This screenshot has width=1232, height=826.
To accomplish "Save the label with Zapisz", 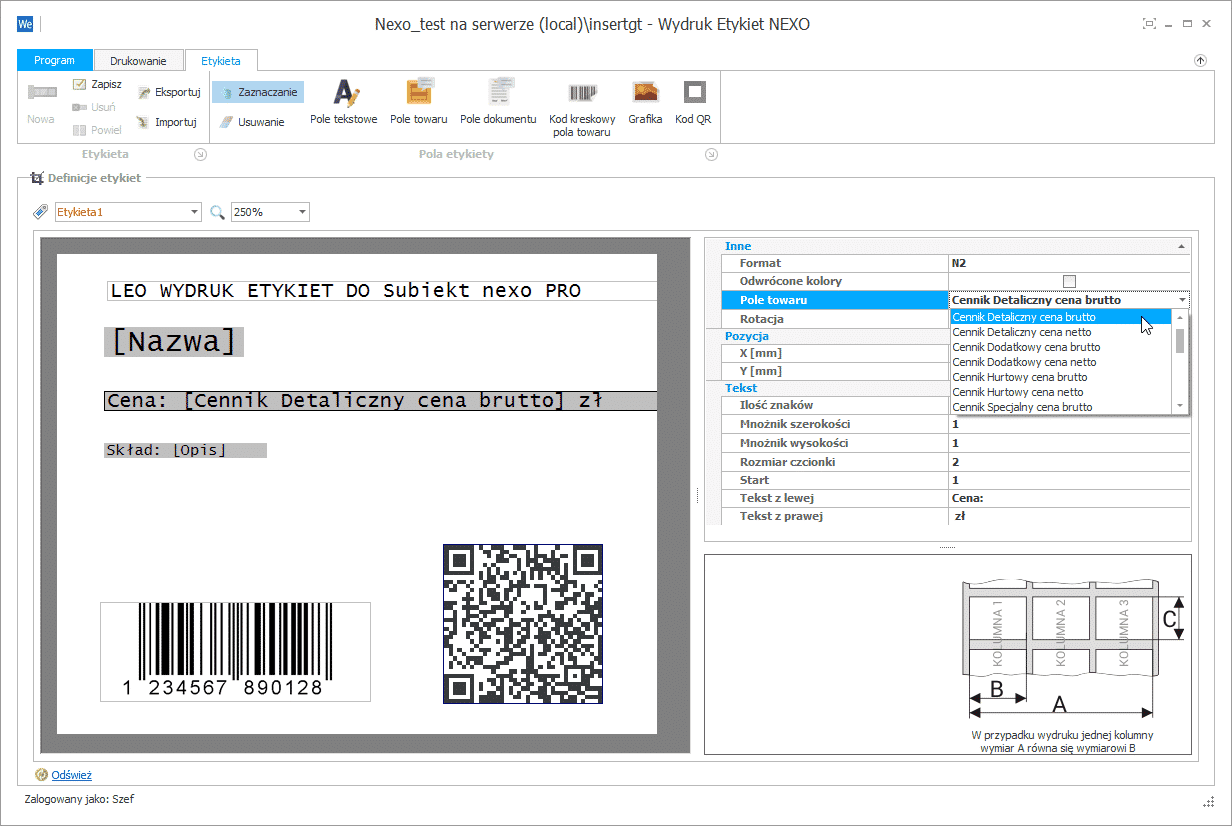I will [97, 85].
